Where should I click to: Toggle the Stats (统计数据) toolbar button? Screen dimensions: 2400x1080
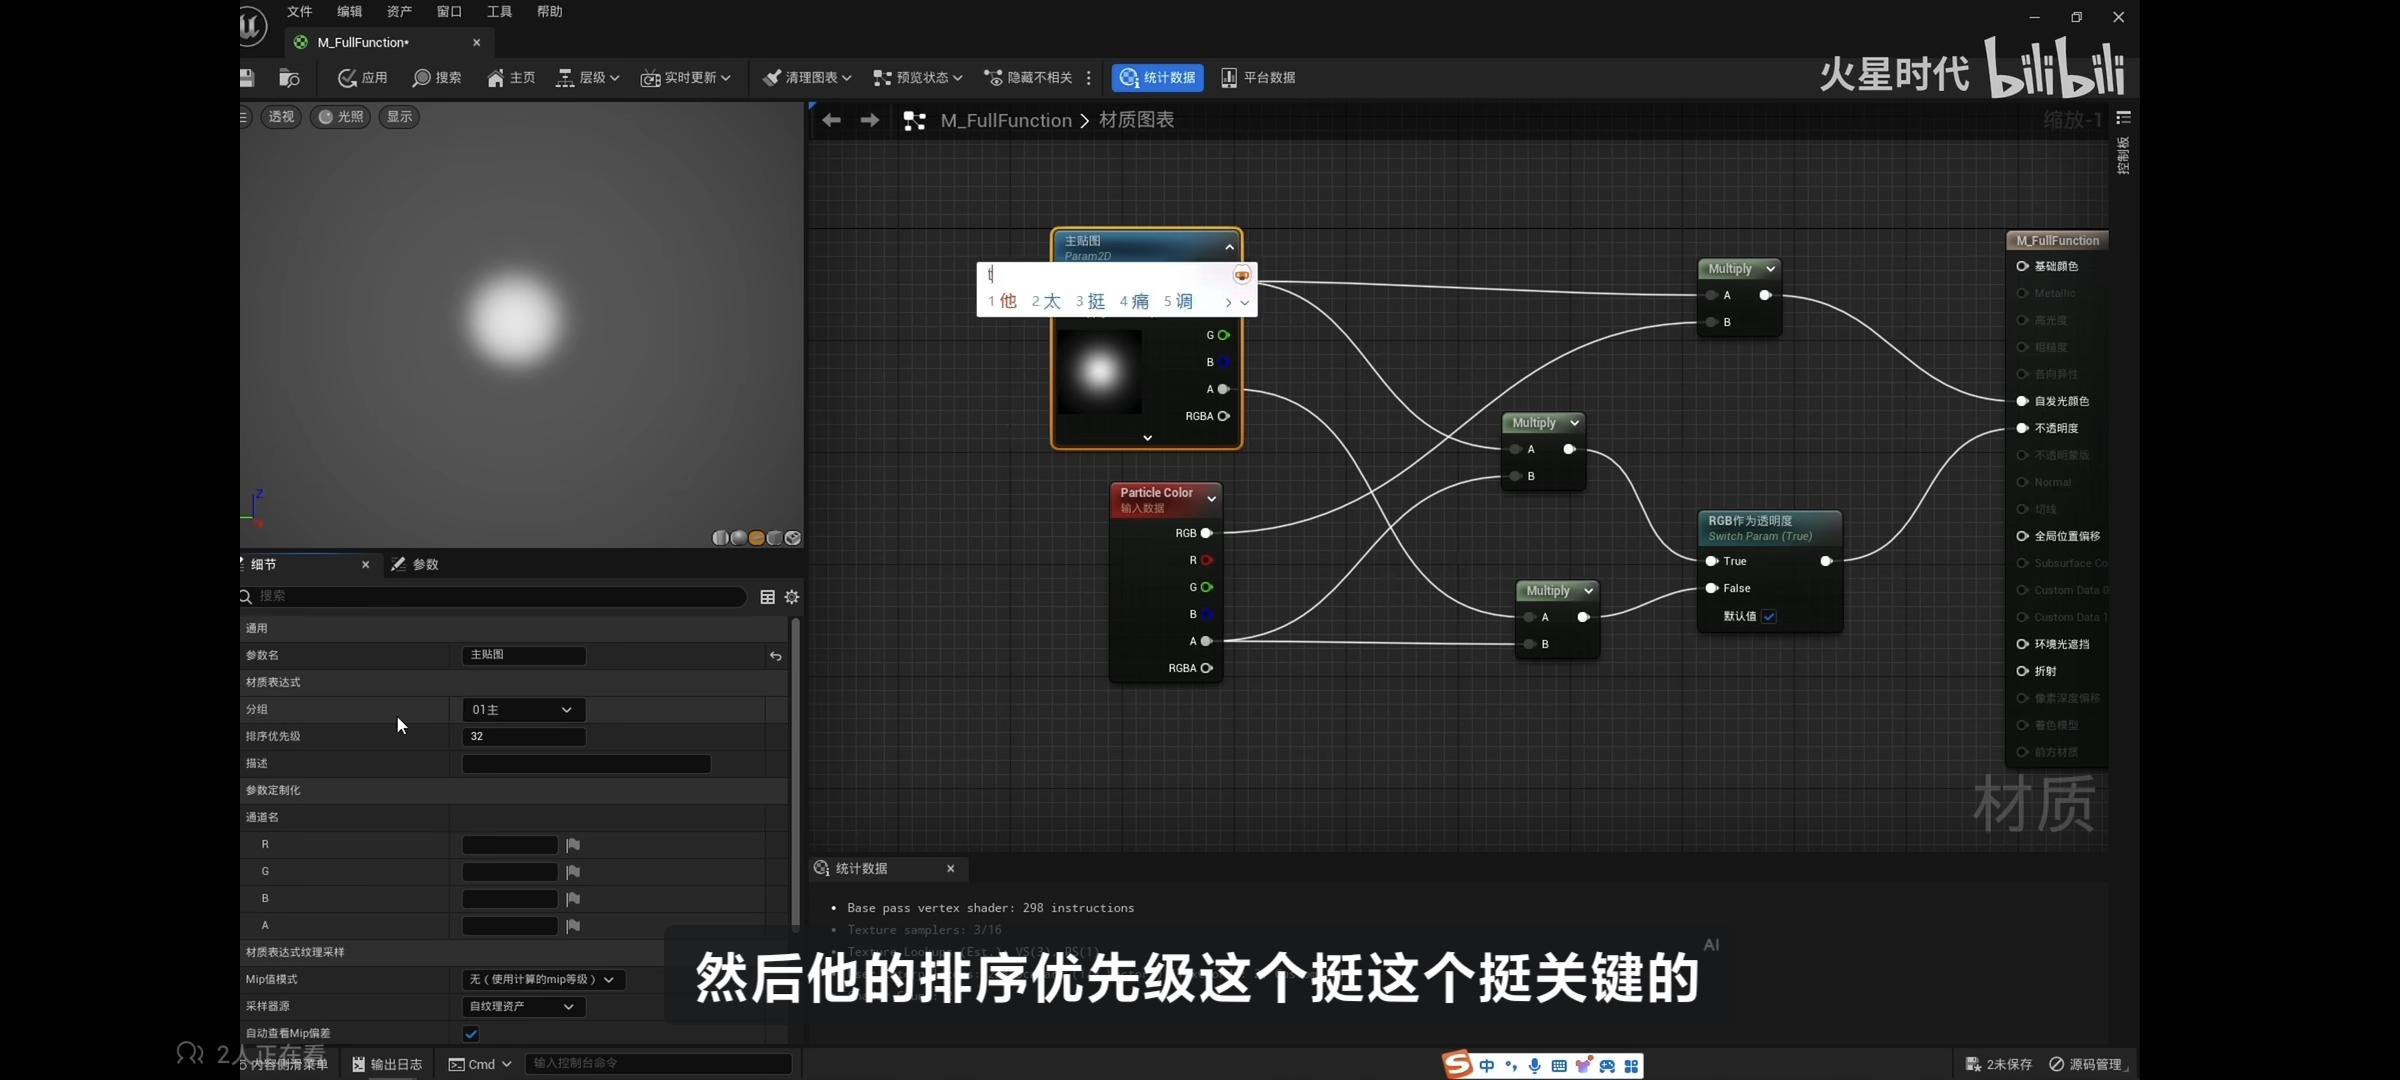click(1157, 77)
